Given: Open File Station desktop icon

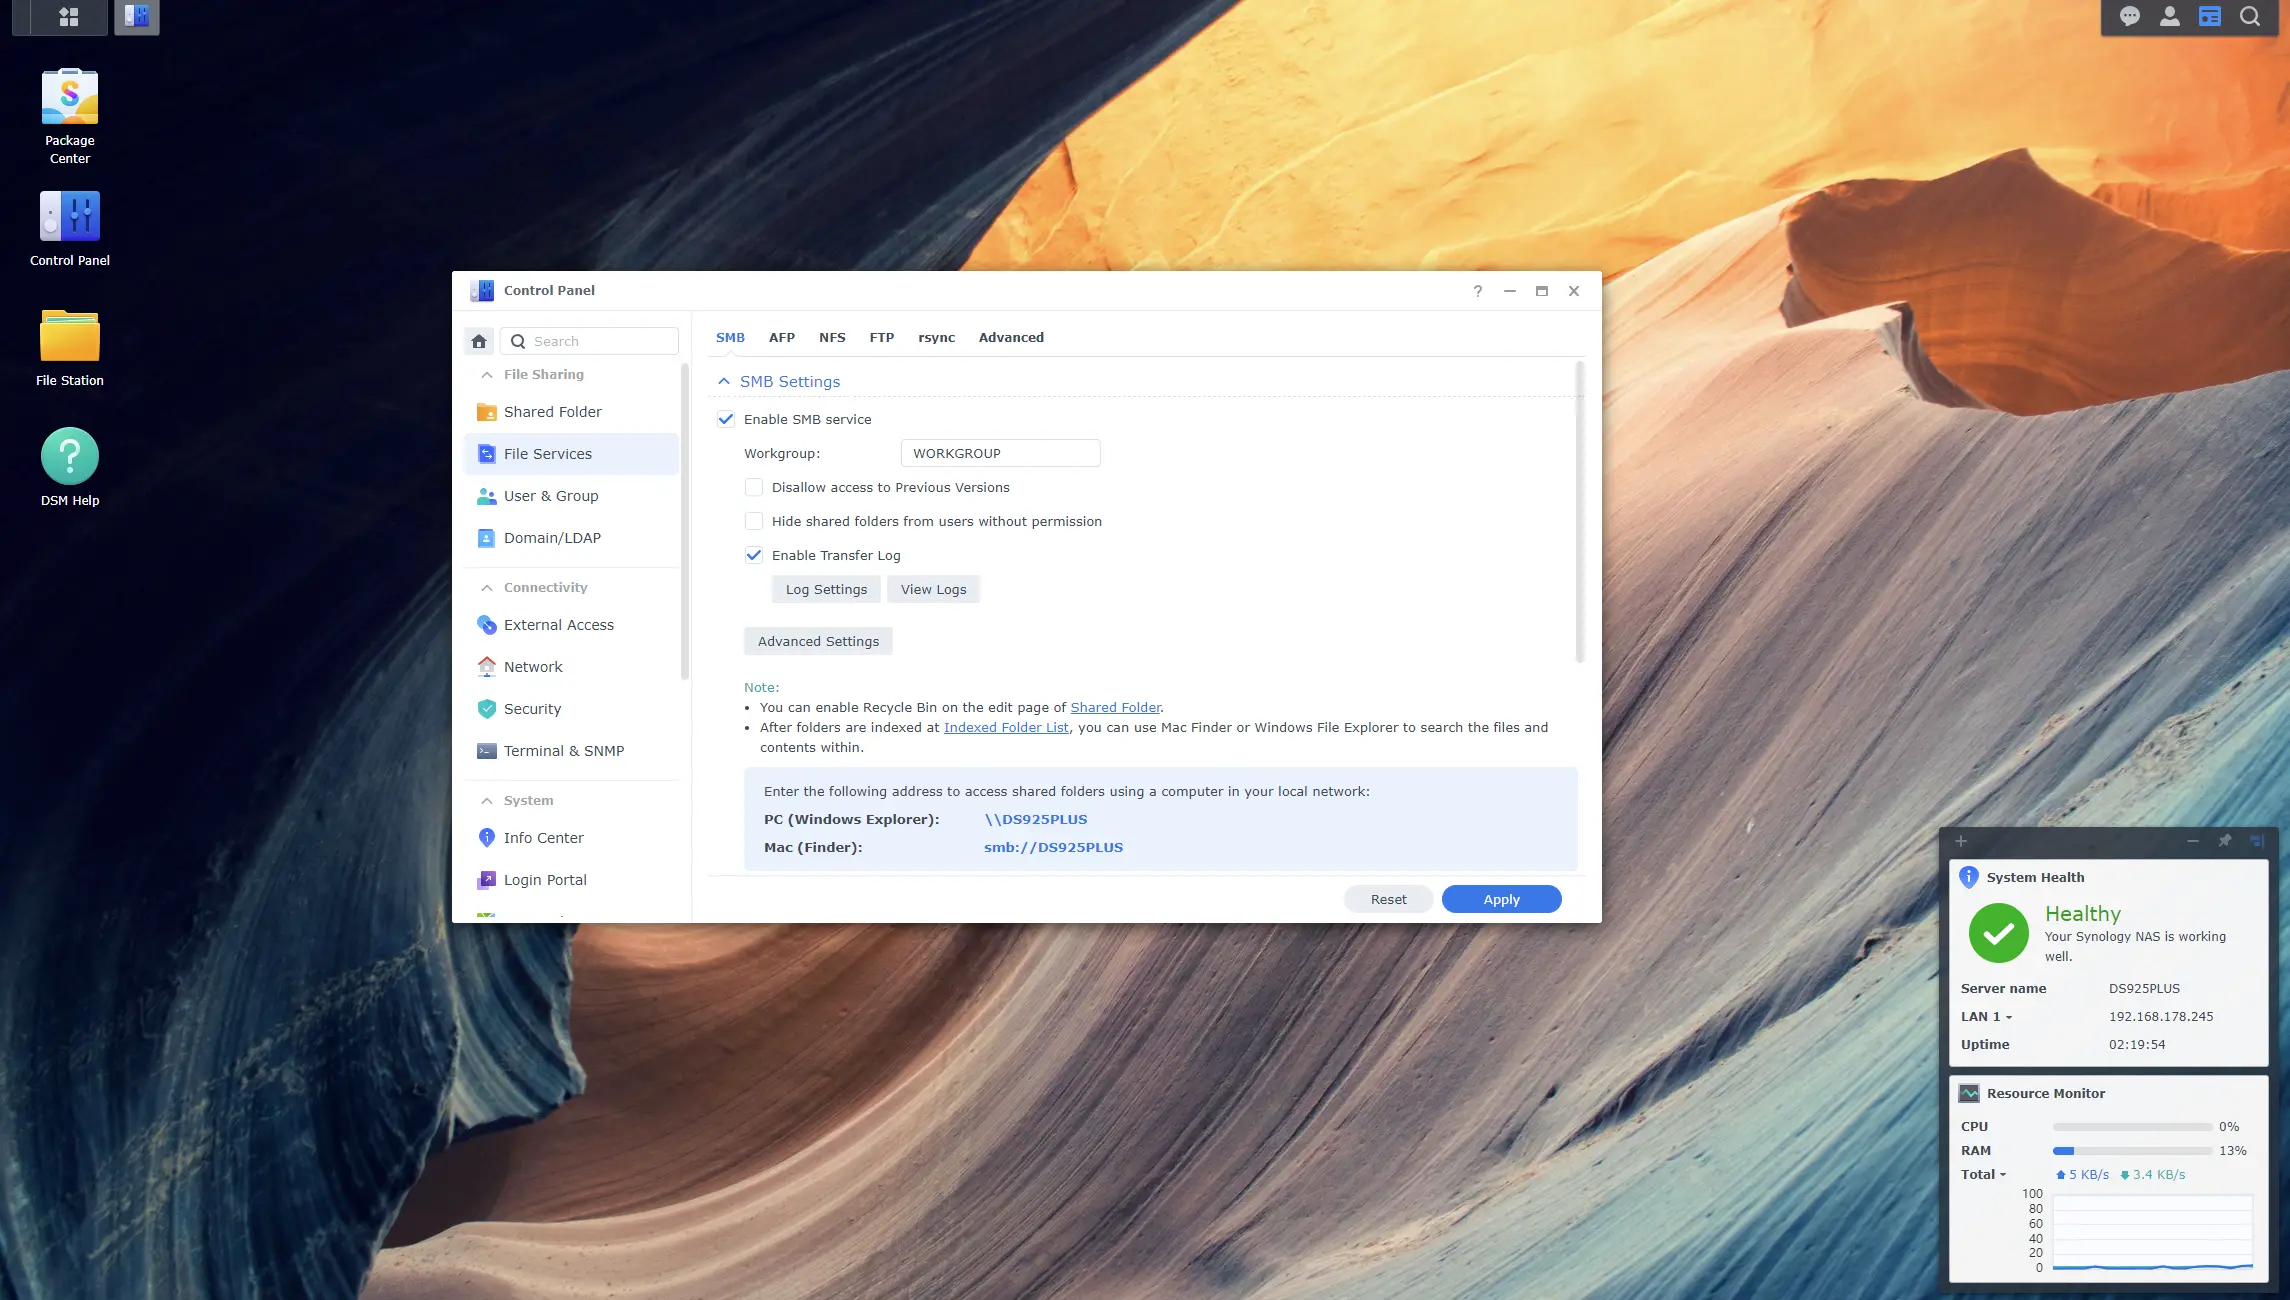Looking at the screenshot, I should [x=69, y=337].
